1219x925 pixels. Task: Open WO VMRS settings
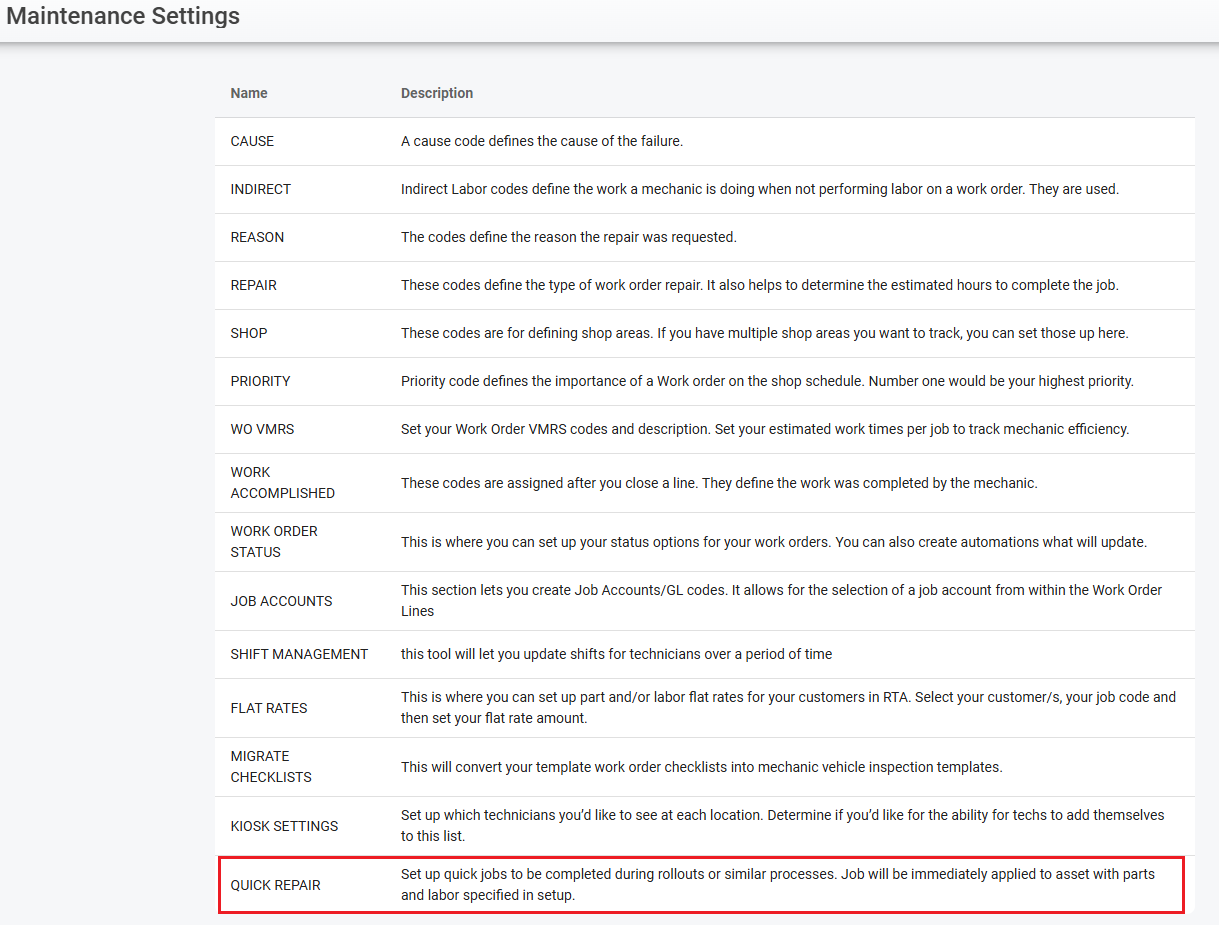[x=262, y=429]
